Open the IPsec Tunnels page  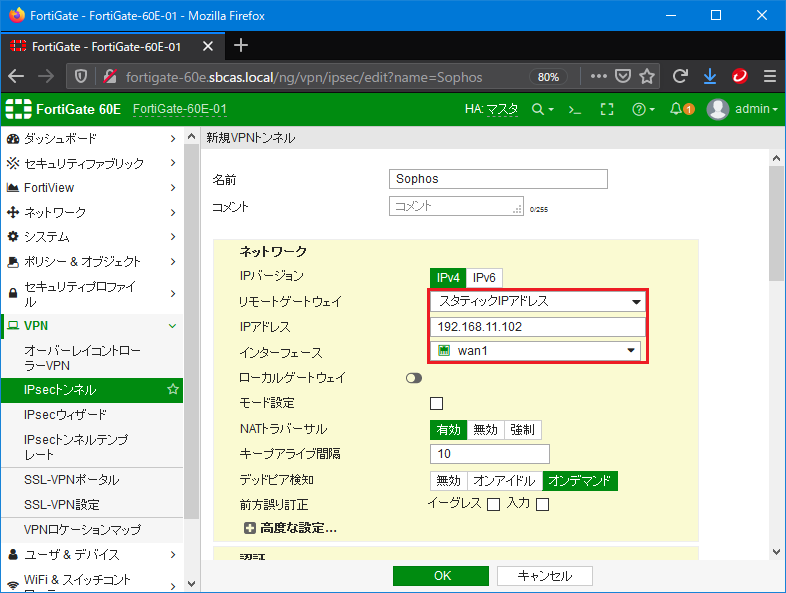(x=92, y=390)
